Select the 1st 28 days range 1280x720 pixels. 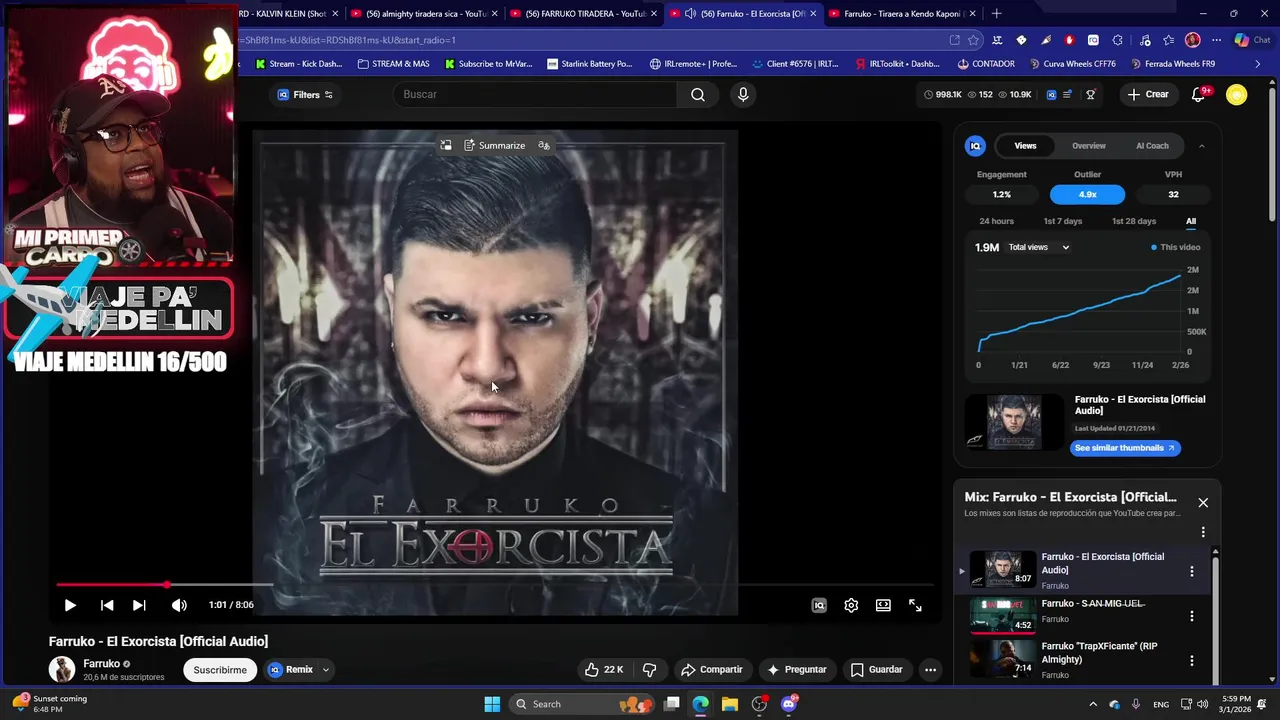tap(1134, 221)
